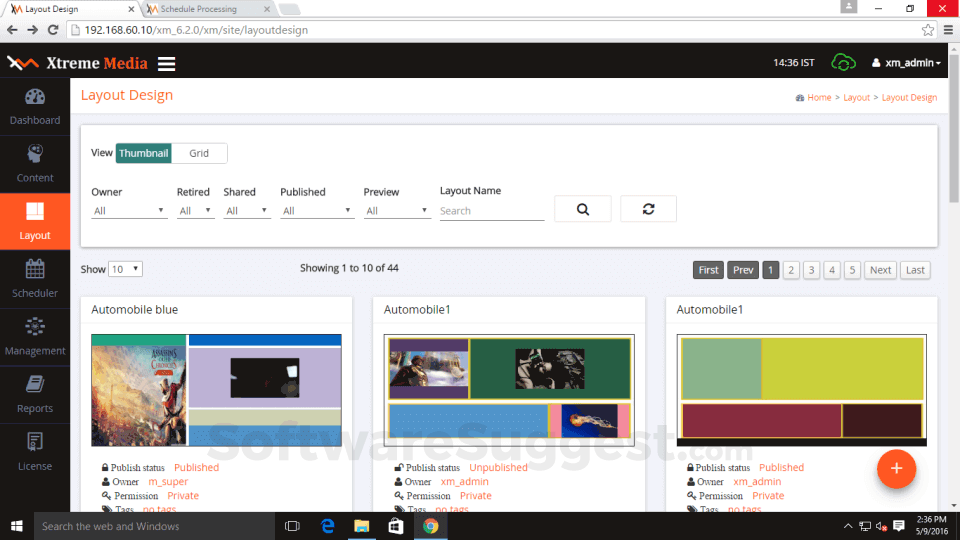The width and height of the screenshot is (960, 540).
Task: Click the Home breadcrumb link
Action: (819, 98)
